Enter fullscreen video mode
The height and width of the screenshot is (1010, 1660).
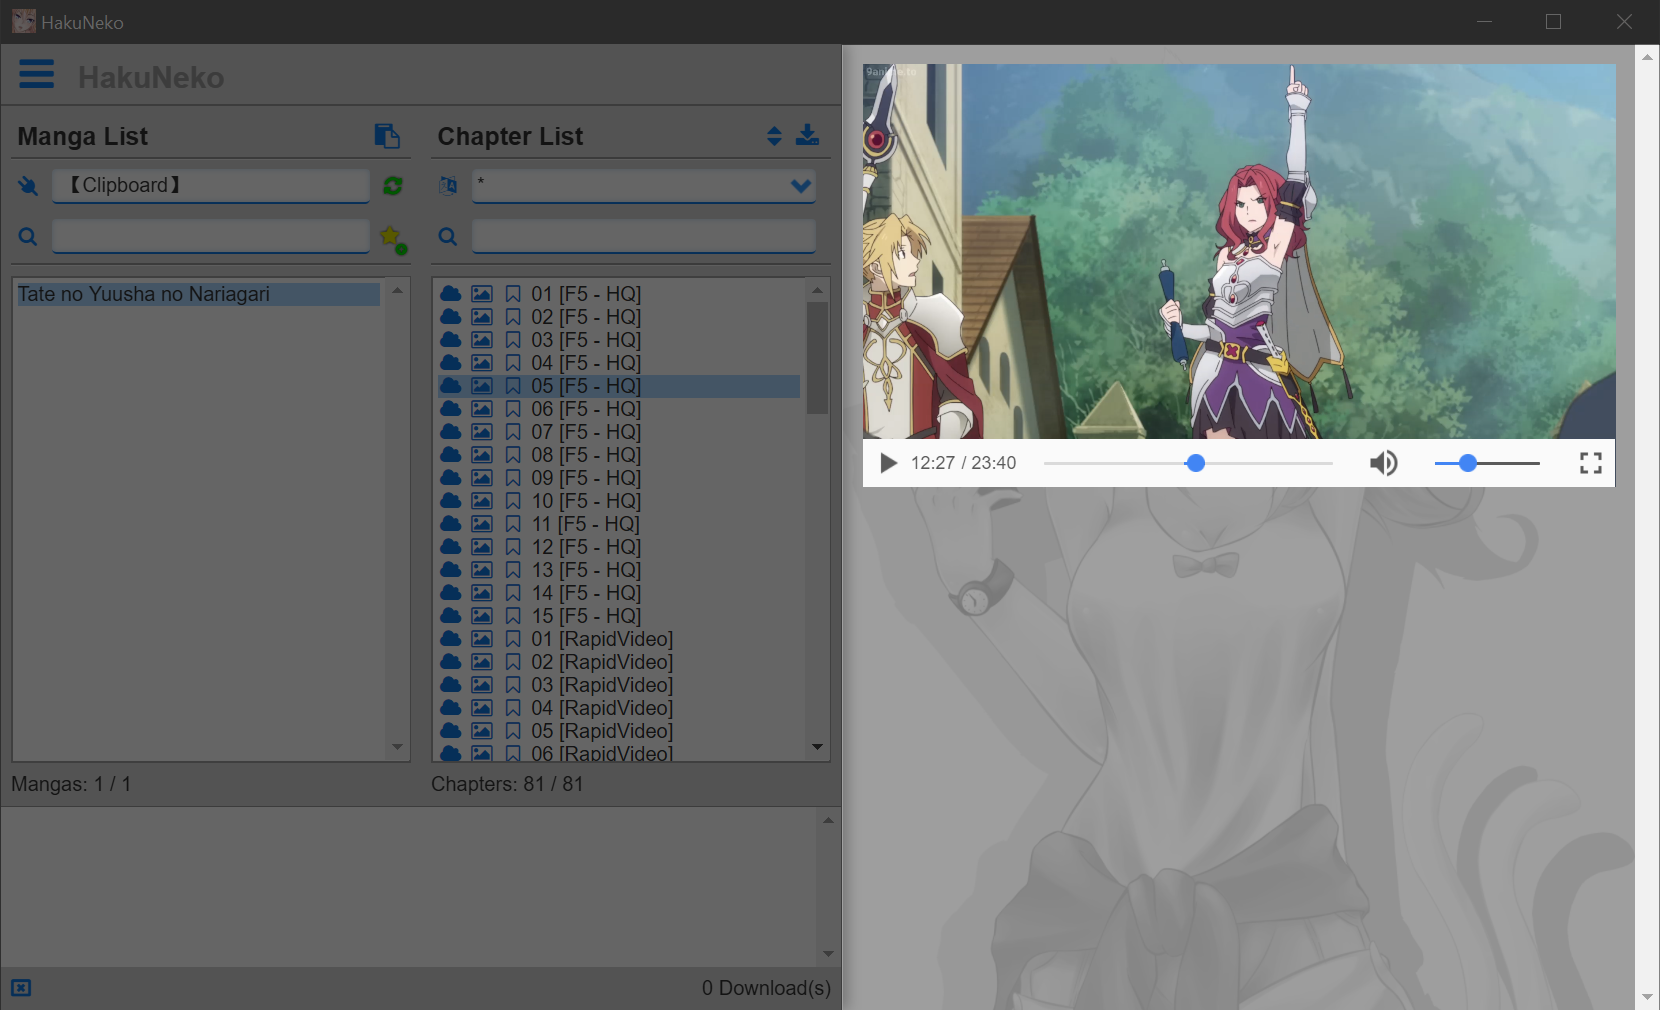pyautogui.click(x=1591, y=463)
